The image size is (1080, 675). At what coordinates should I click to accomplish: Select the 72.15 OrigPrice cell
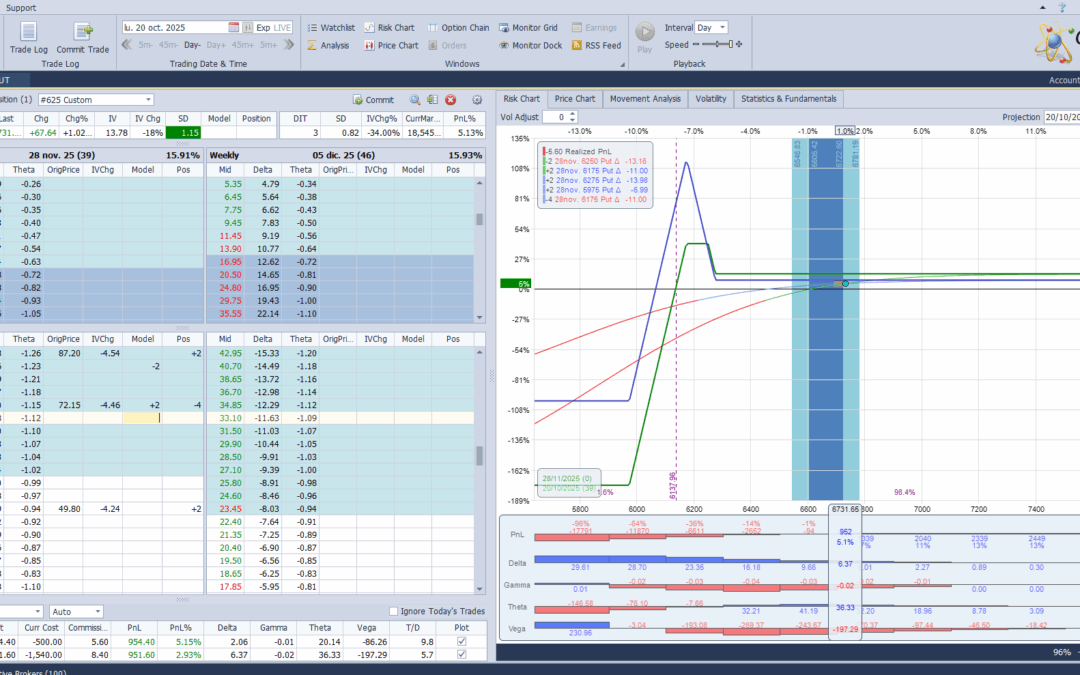(x=63, y=405)
